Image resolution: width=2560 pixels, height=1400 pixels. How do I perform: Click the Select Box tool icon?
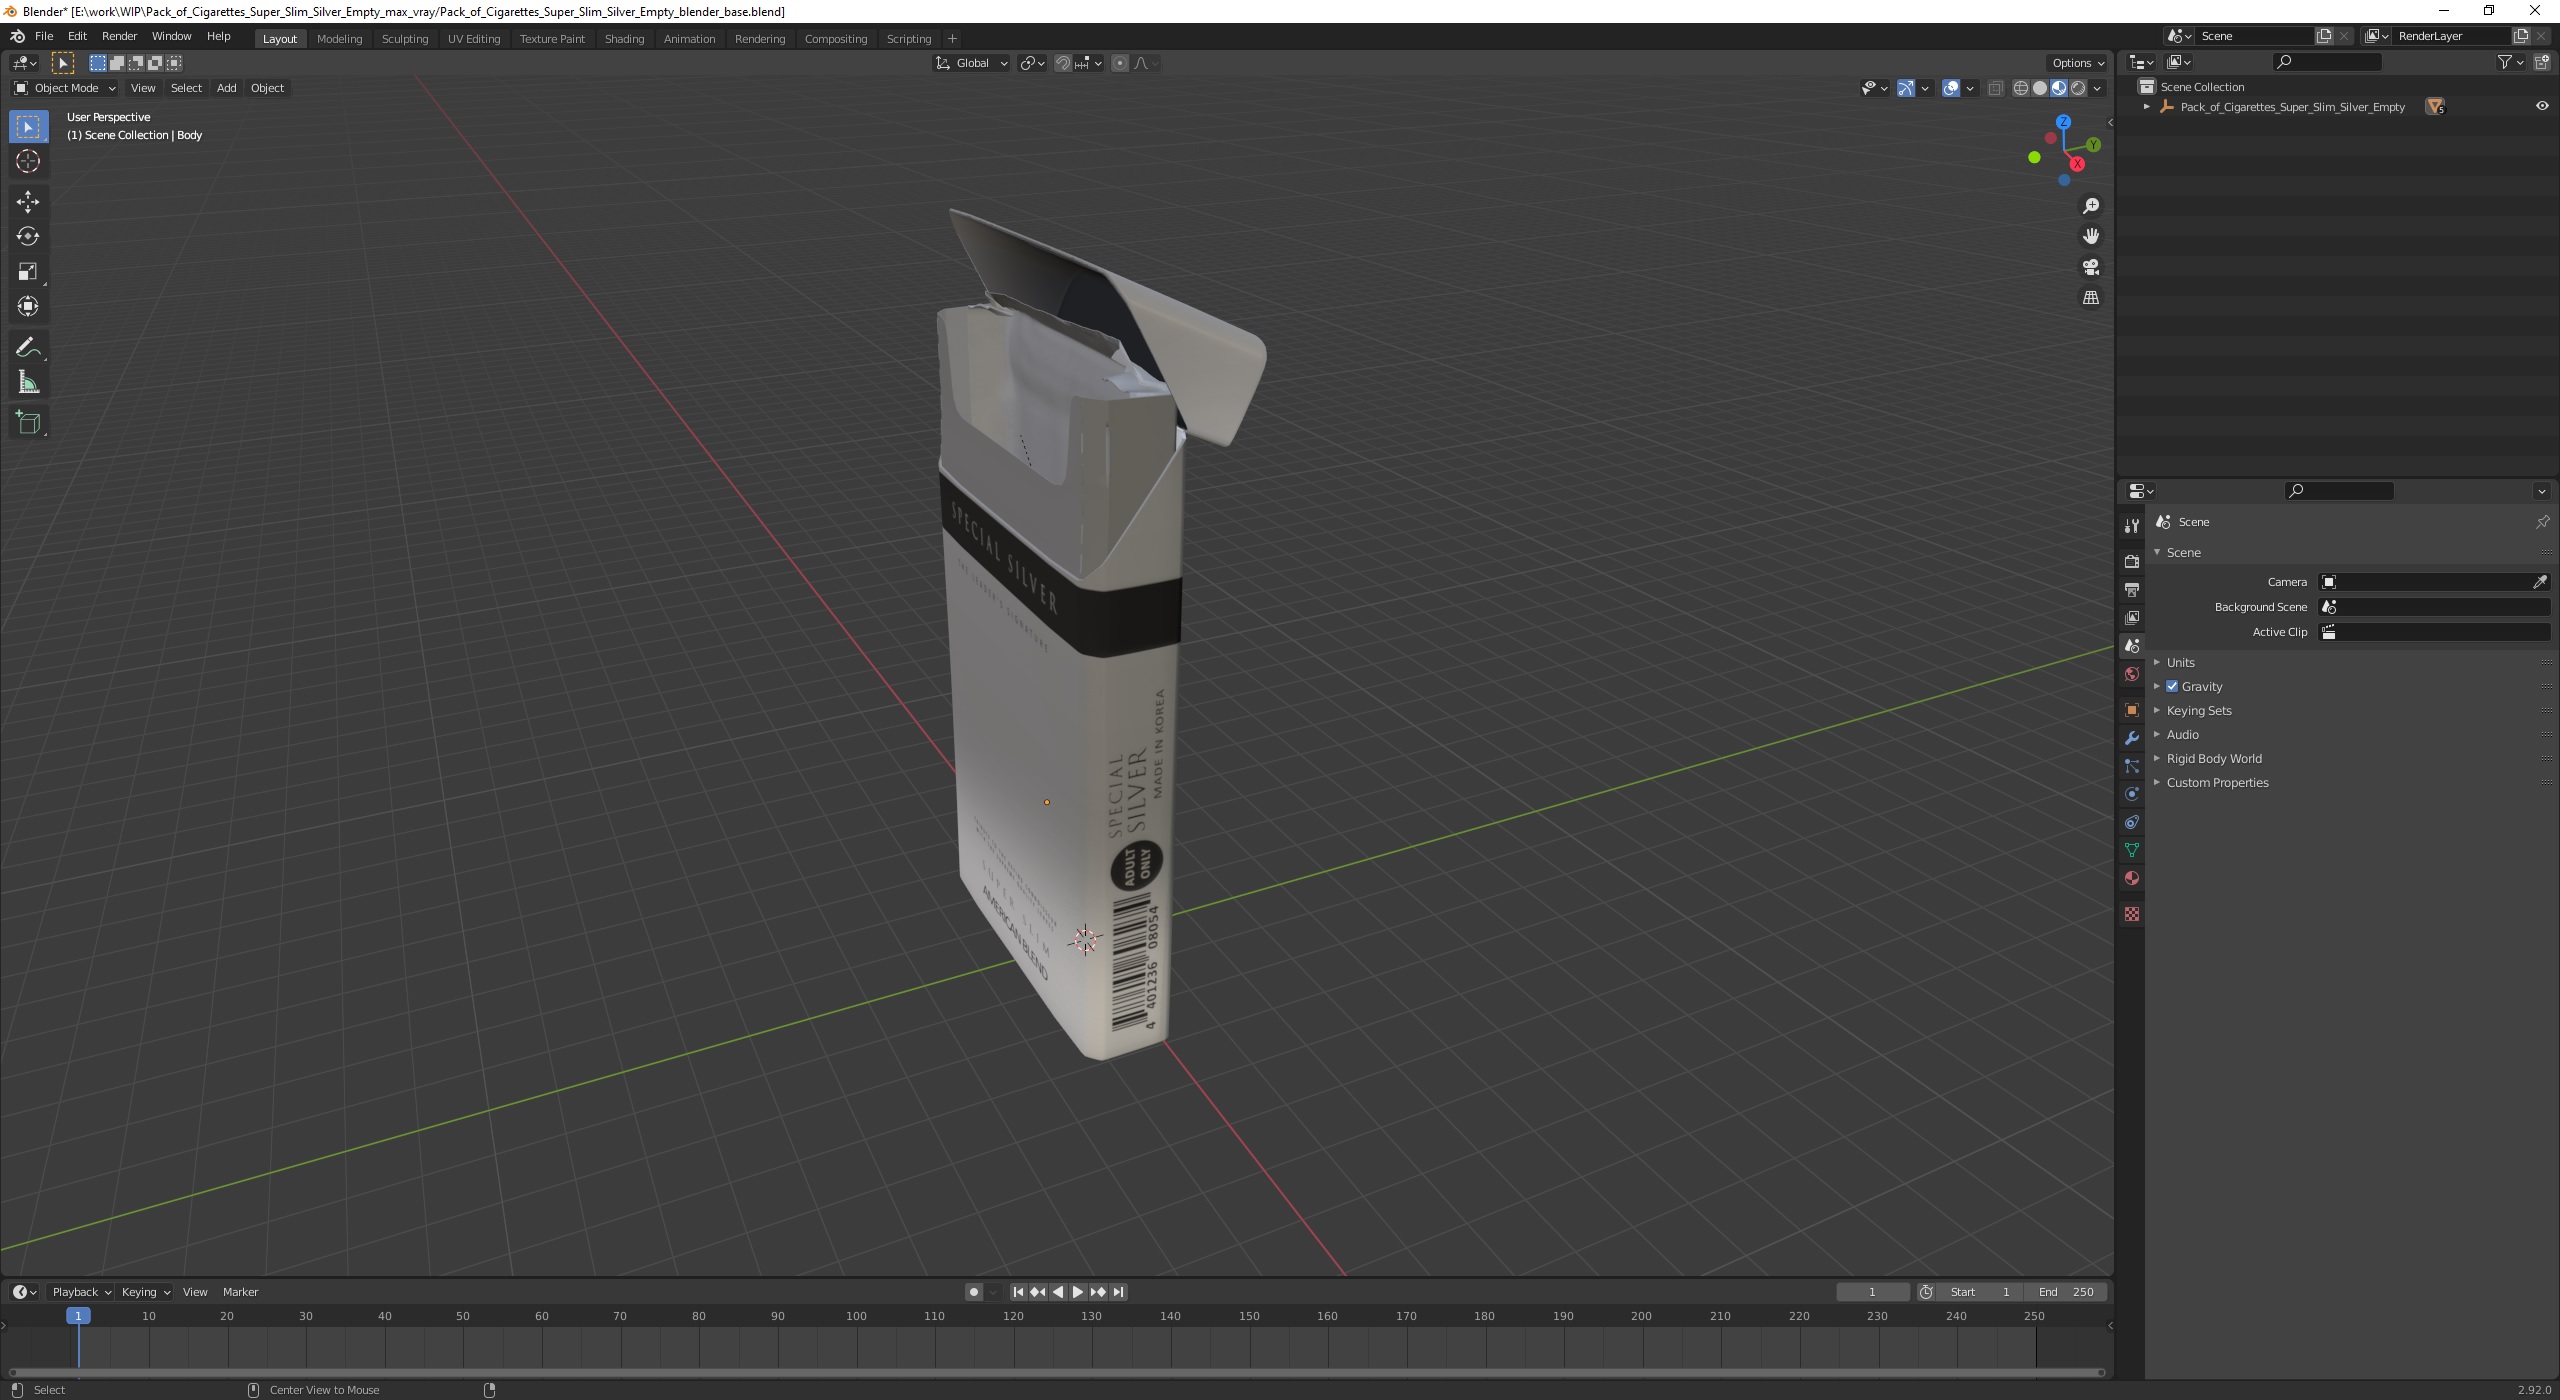(28, 126)
